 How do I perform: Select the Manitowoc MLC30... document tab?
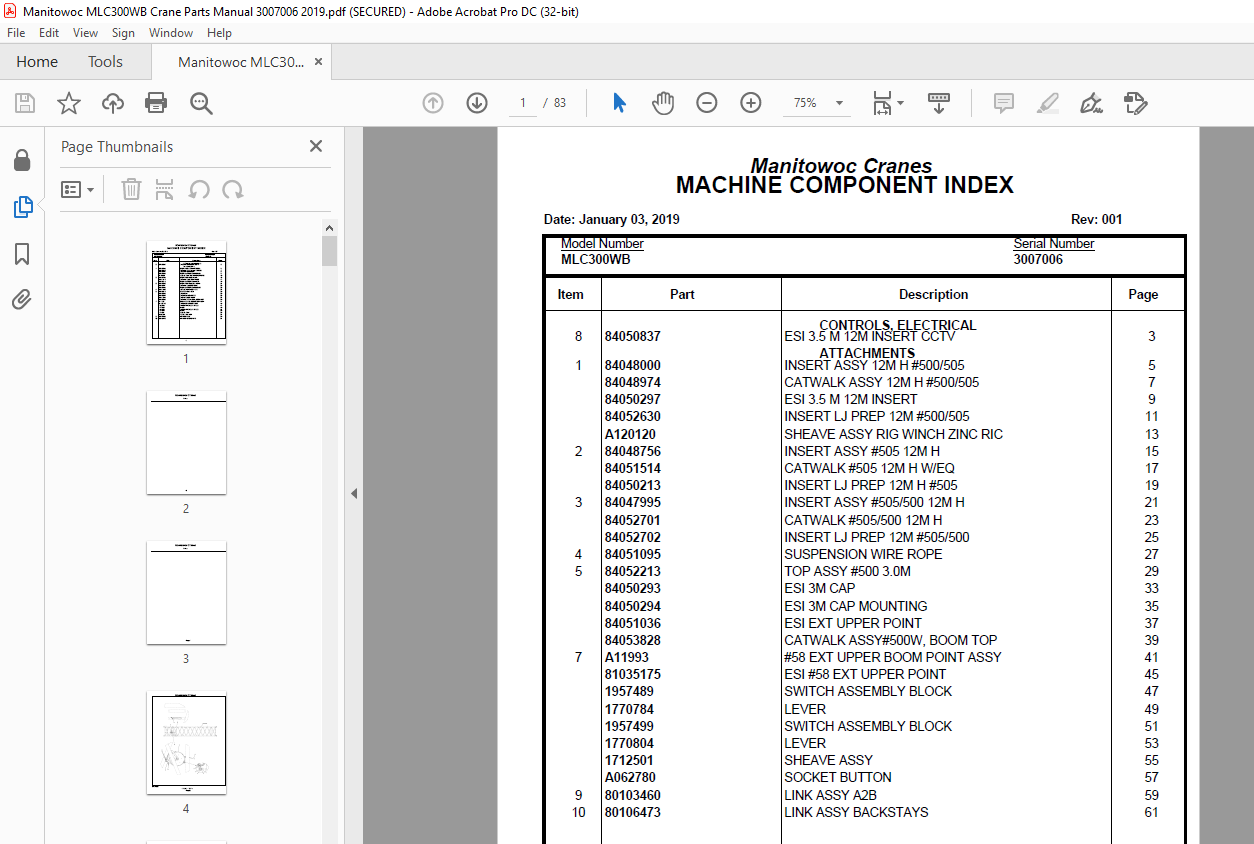point(241,62)
